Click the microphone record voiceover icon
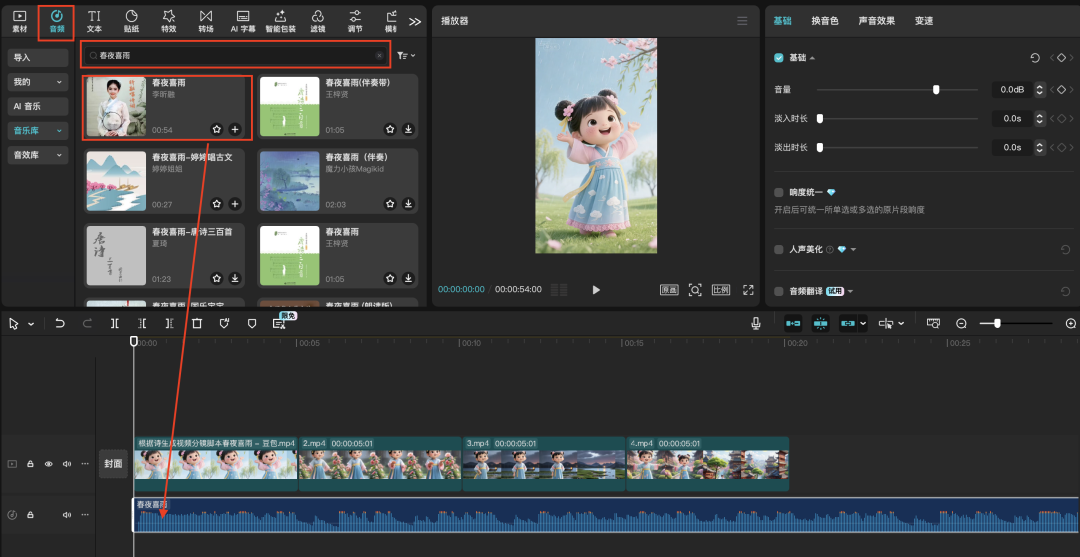Viewport: 1080px width, 557px height. pyautogui.click(x=757, y=323)
